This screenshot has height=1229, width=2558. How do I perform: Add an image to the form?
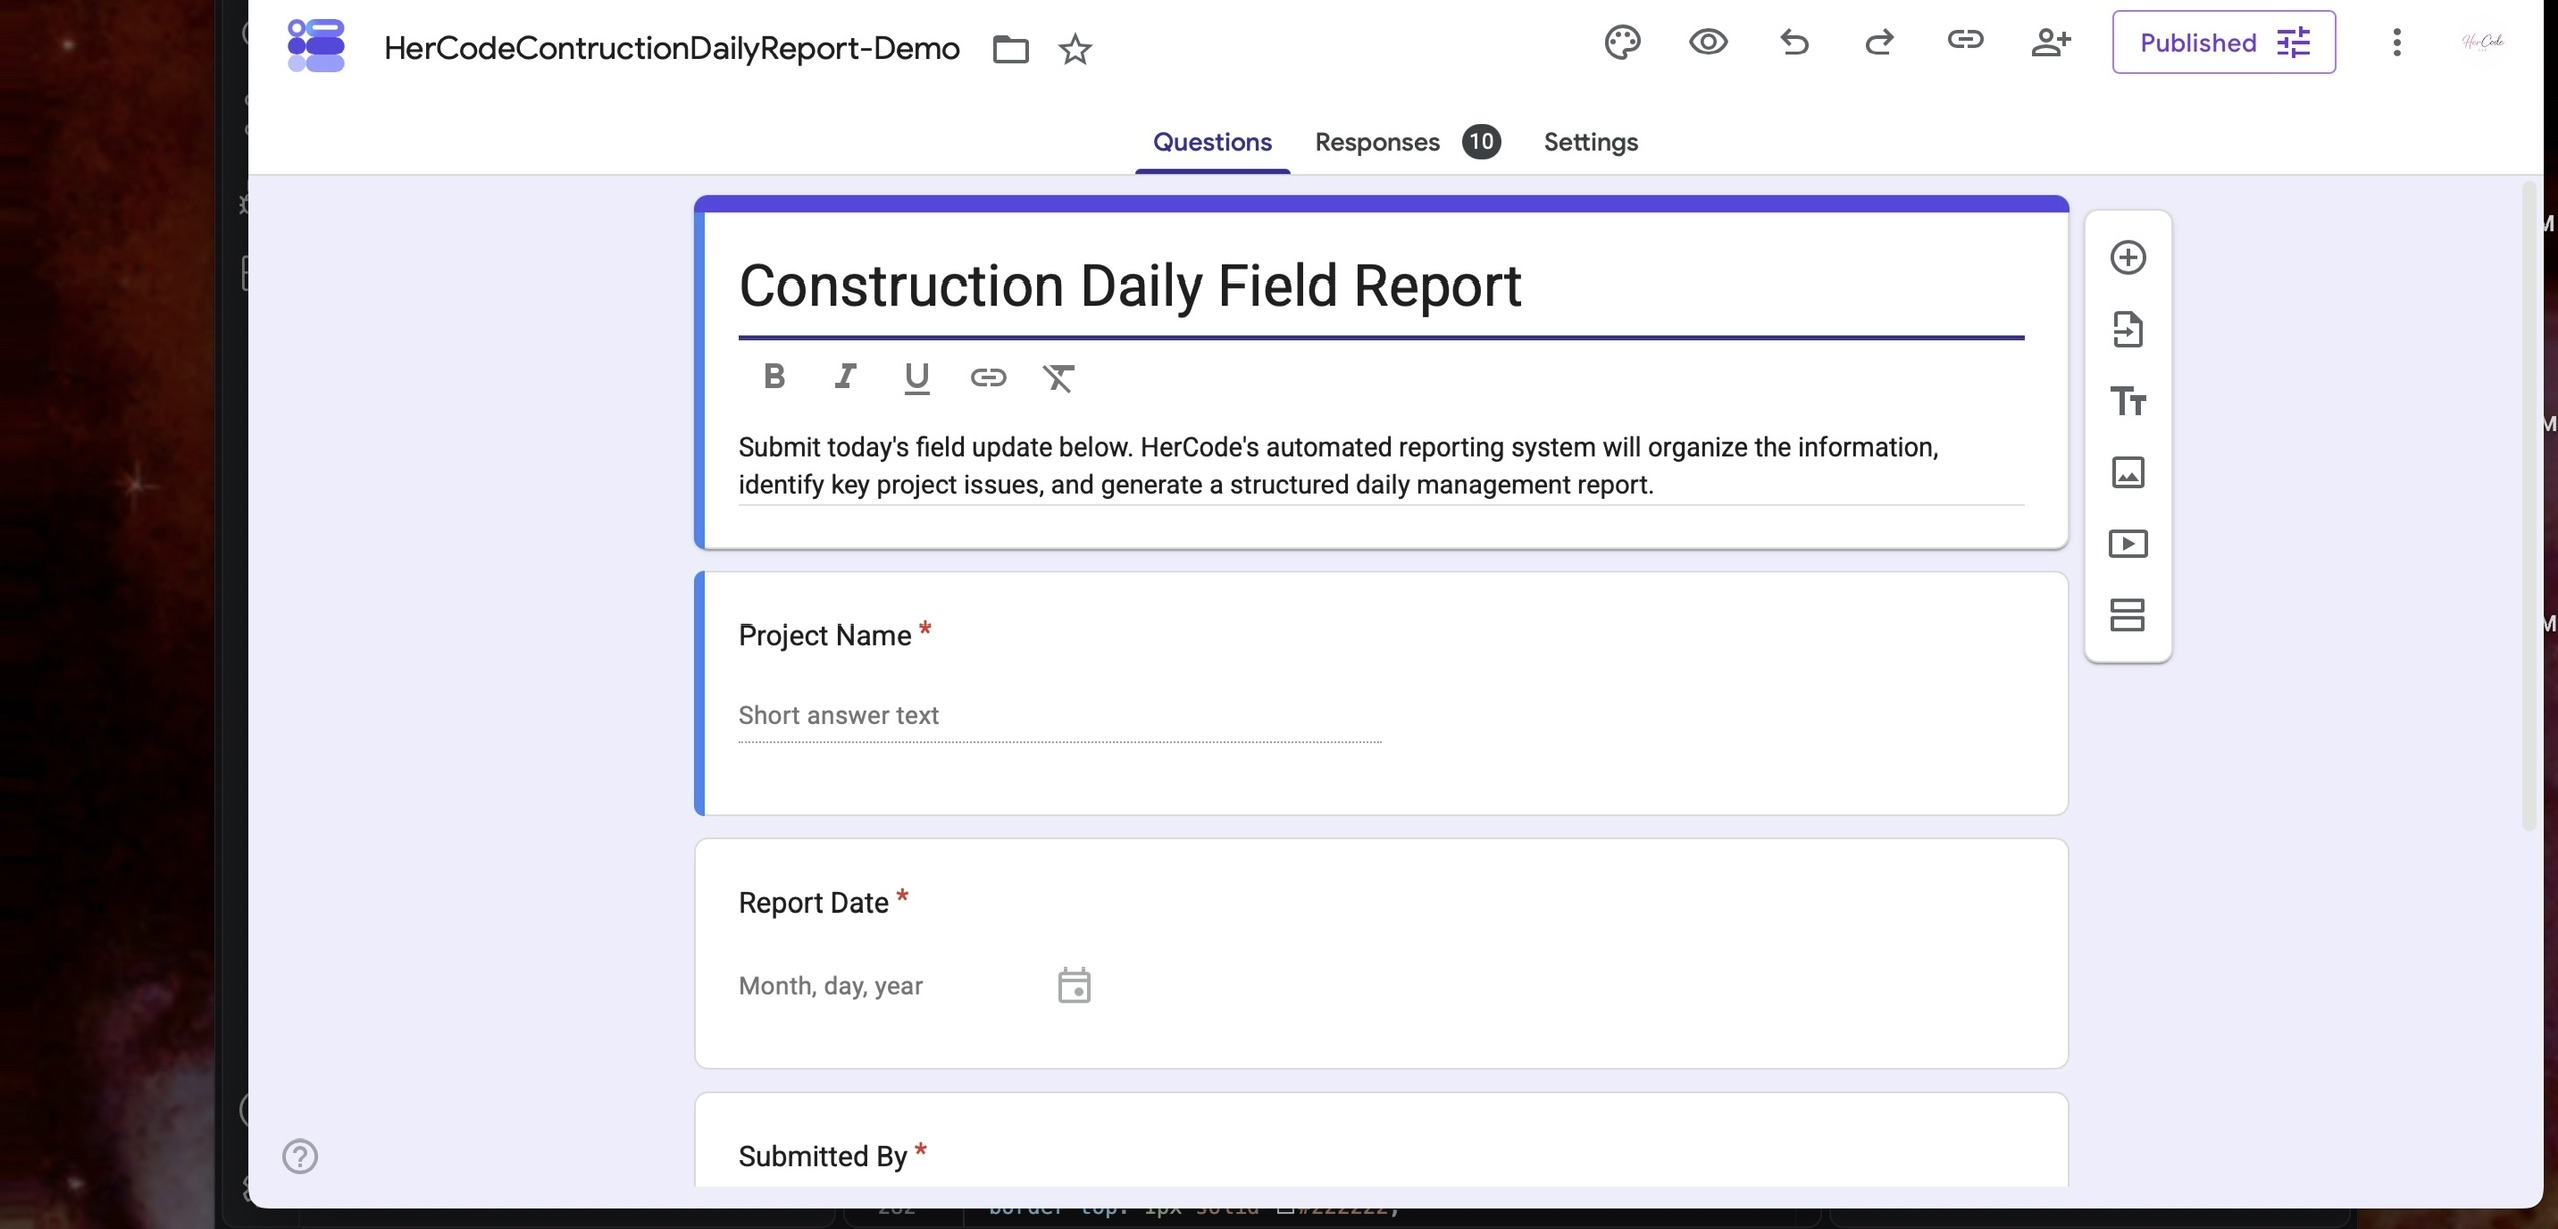point(2127,472)
